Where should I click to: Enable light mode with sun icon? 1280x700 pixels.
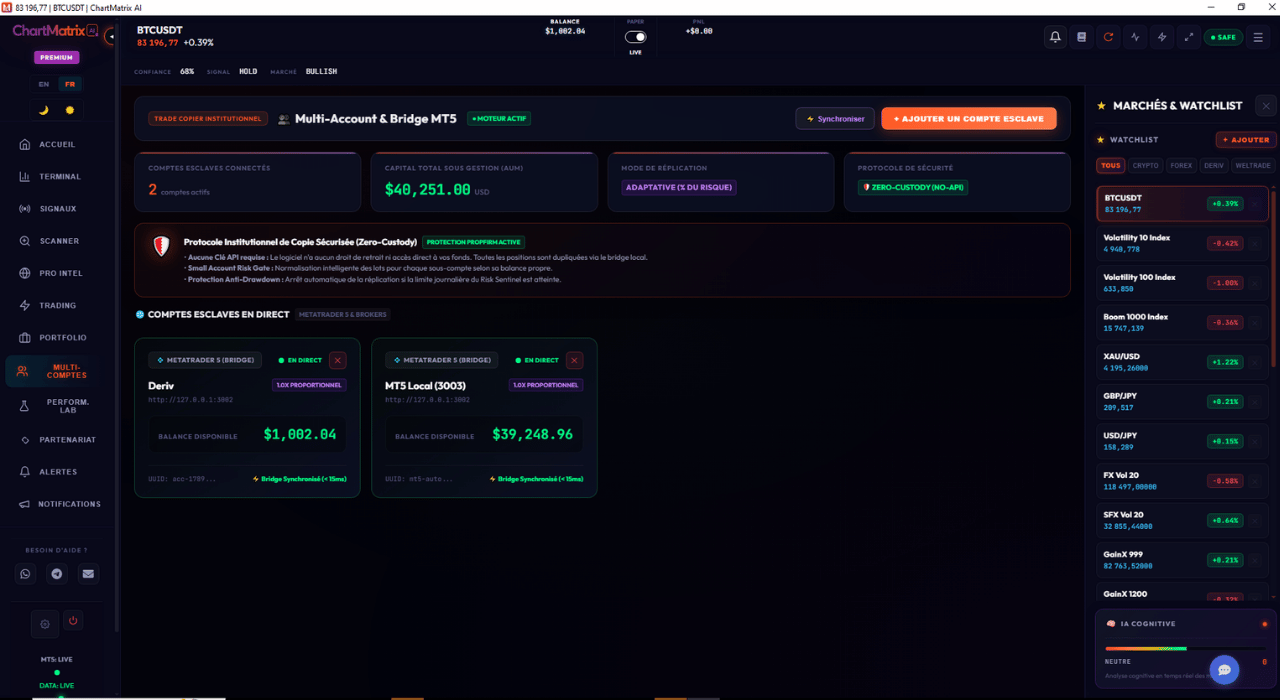click(x=70, y=110)
